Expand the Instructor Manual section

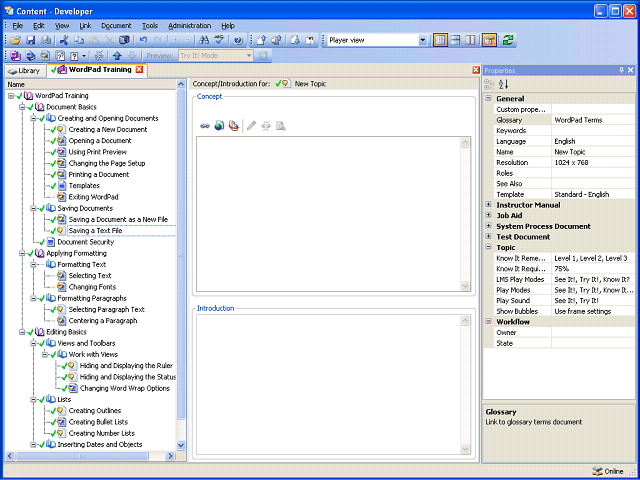pos(488,204)
